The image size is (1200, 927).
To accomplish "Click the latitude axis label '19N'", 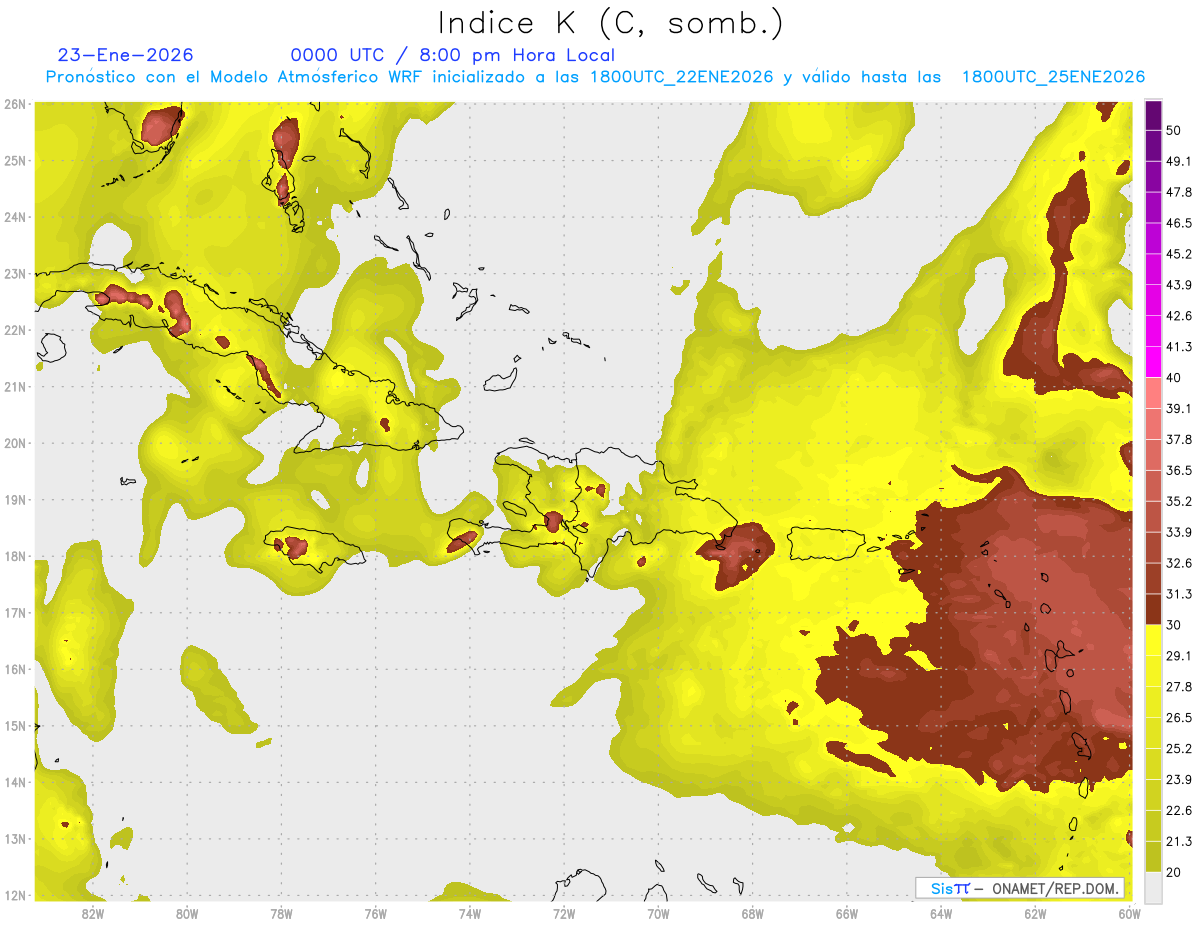I will click(15, 500).
